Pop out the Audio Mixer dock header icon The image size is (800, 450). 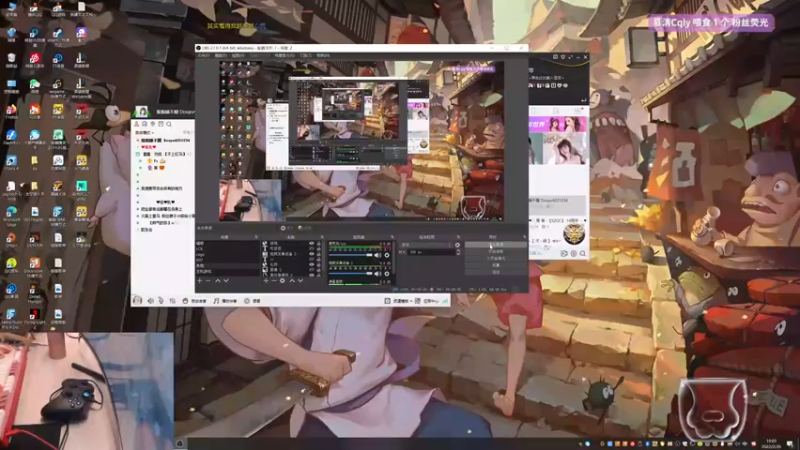coord(392,237)
